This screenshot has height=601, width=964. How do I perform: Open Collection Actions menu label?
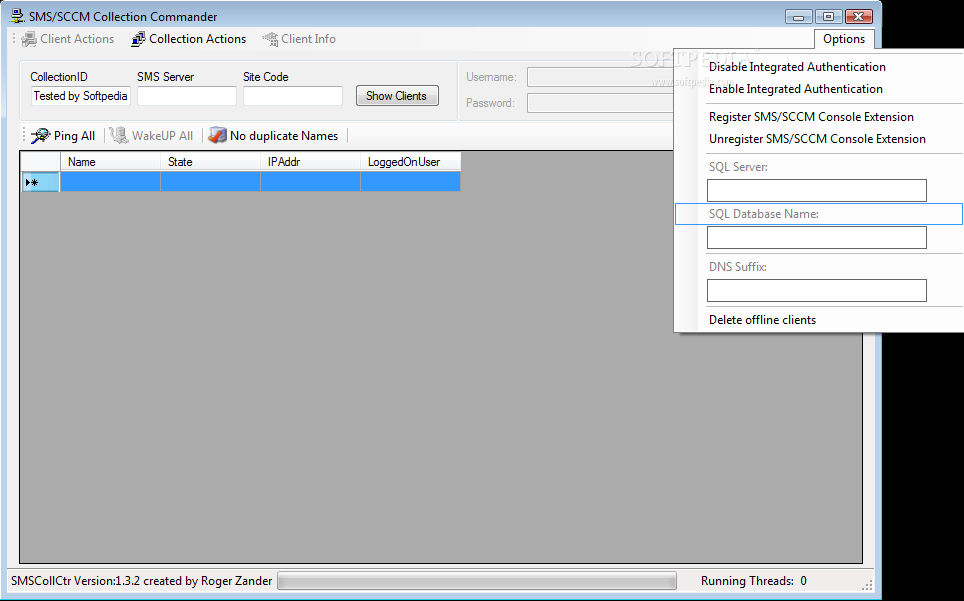pos(197,39)
